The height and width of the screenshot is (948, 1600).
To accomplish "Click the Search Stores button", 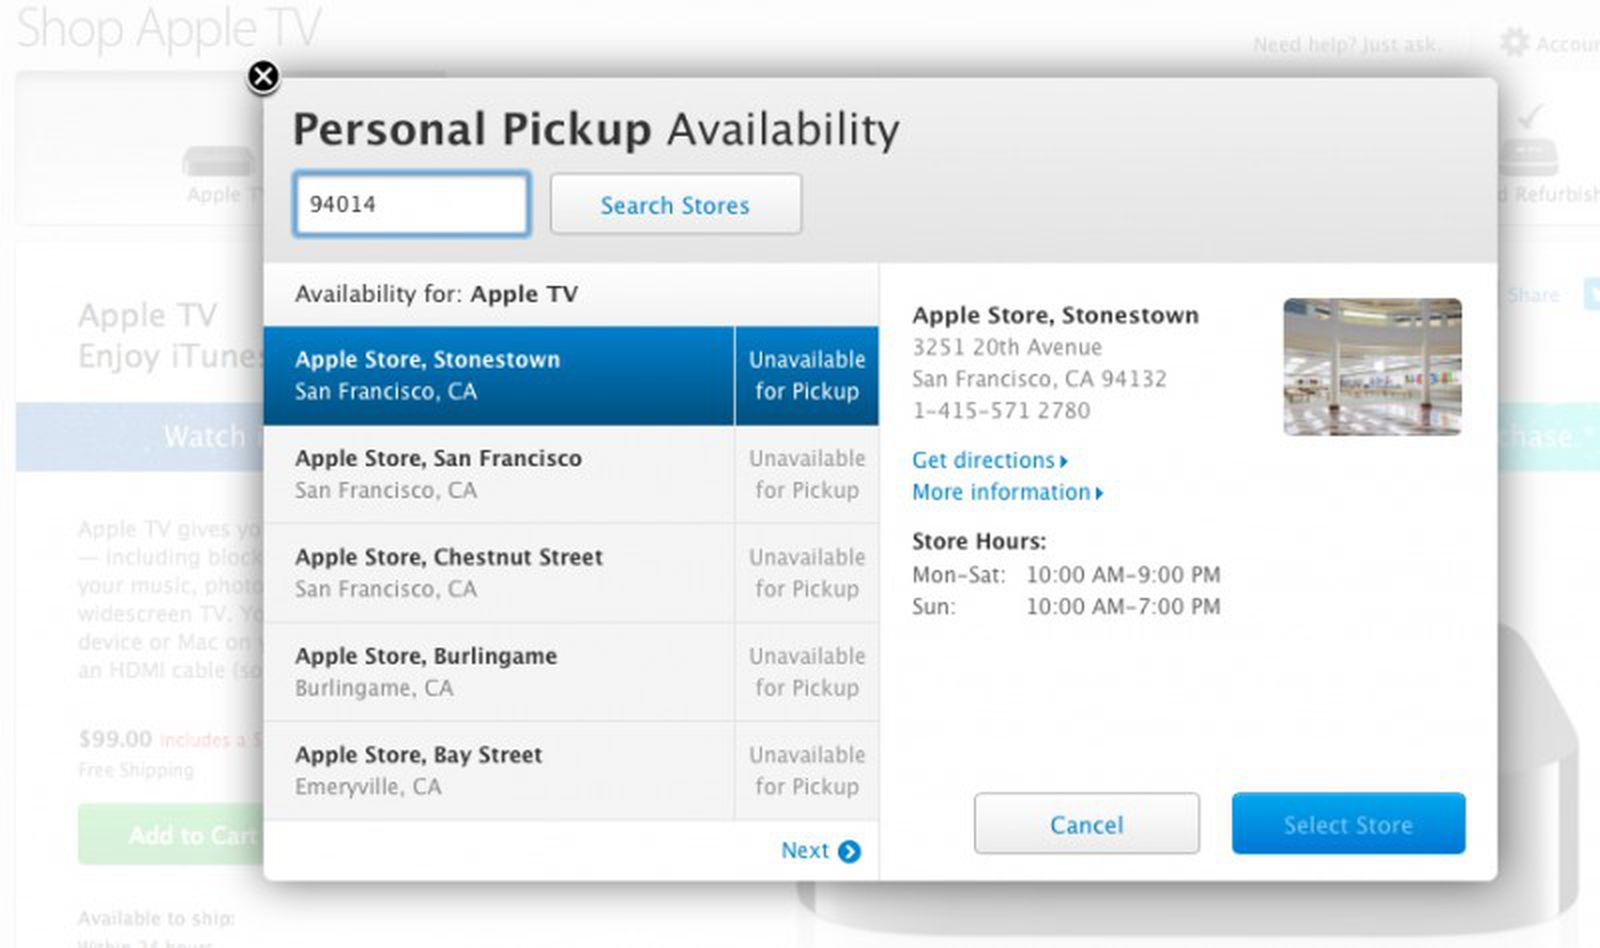I will tap(675, 205).
